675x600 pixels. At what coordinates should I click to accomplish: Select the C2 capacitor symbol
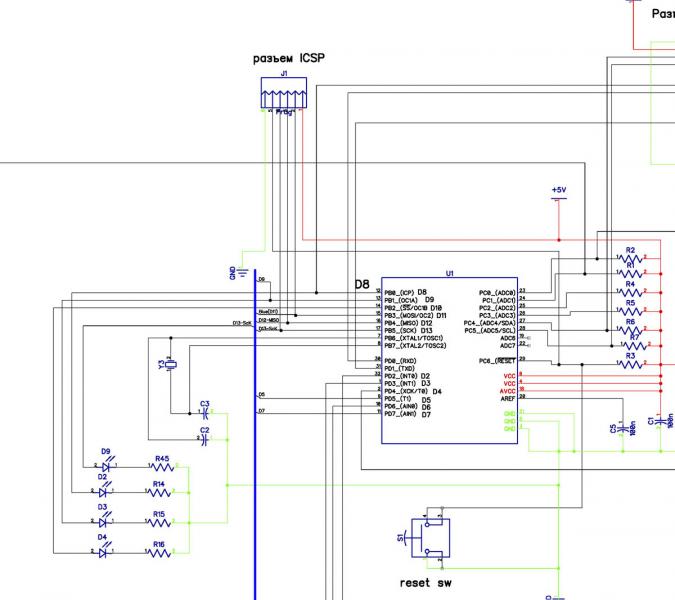[x=204, y=439]
